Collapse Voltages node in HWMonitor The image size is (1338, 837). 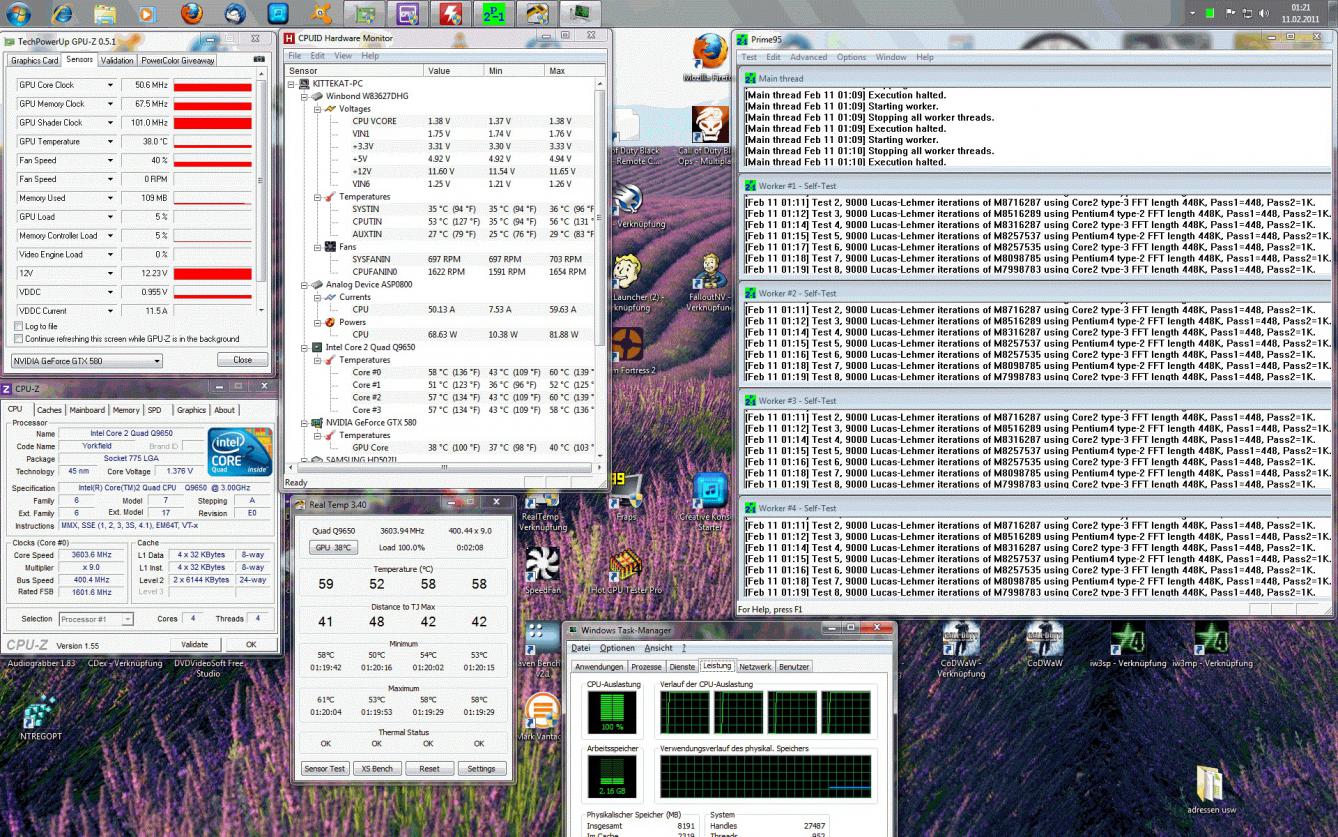(318, 109)
